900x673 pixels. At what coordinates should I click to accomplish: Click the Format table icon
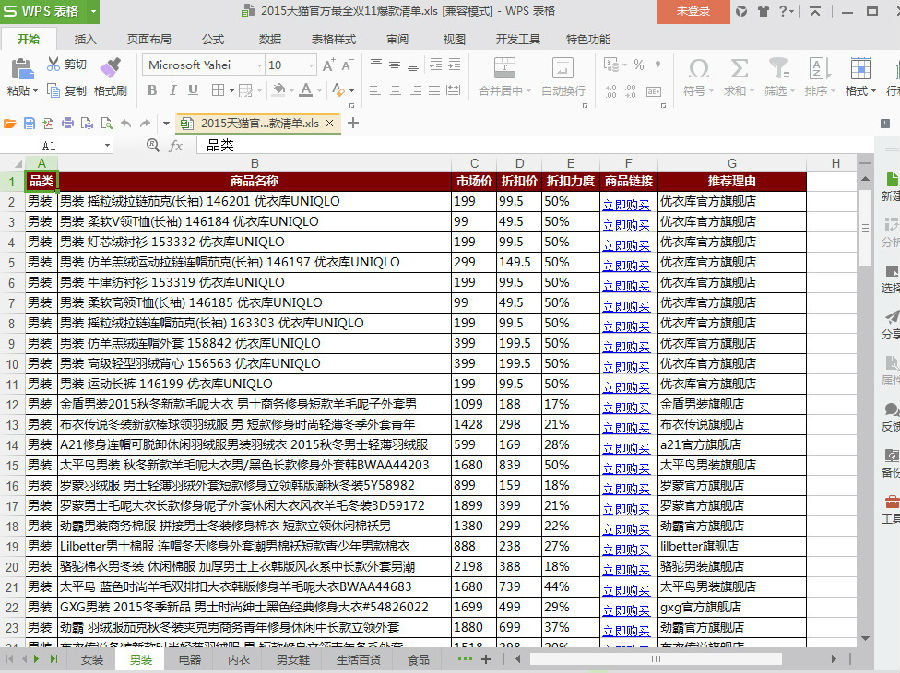(860, 69)
